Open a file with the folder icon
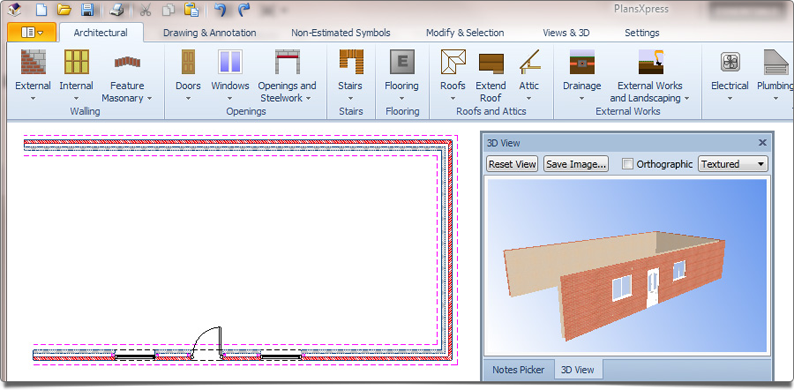The image size is (794, 390). click(x=64, y=10)
